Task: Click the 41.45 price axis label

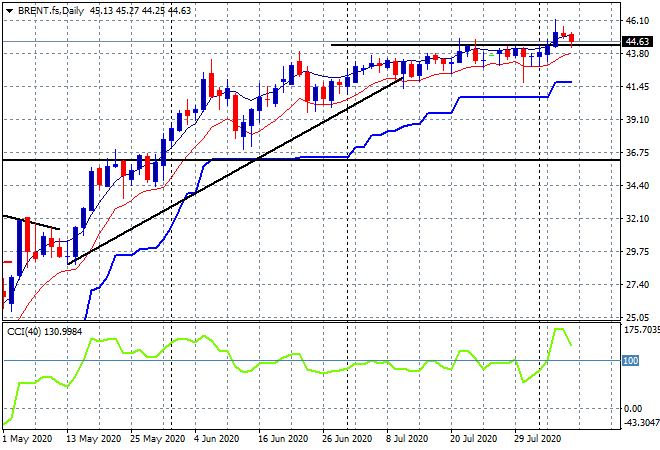Action: pos(637,87)
